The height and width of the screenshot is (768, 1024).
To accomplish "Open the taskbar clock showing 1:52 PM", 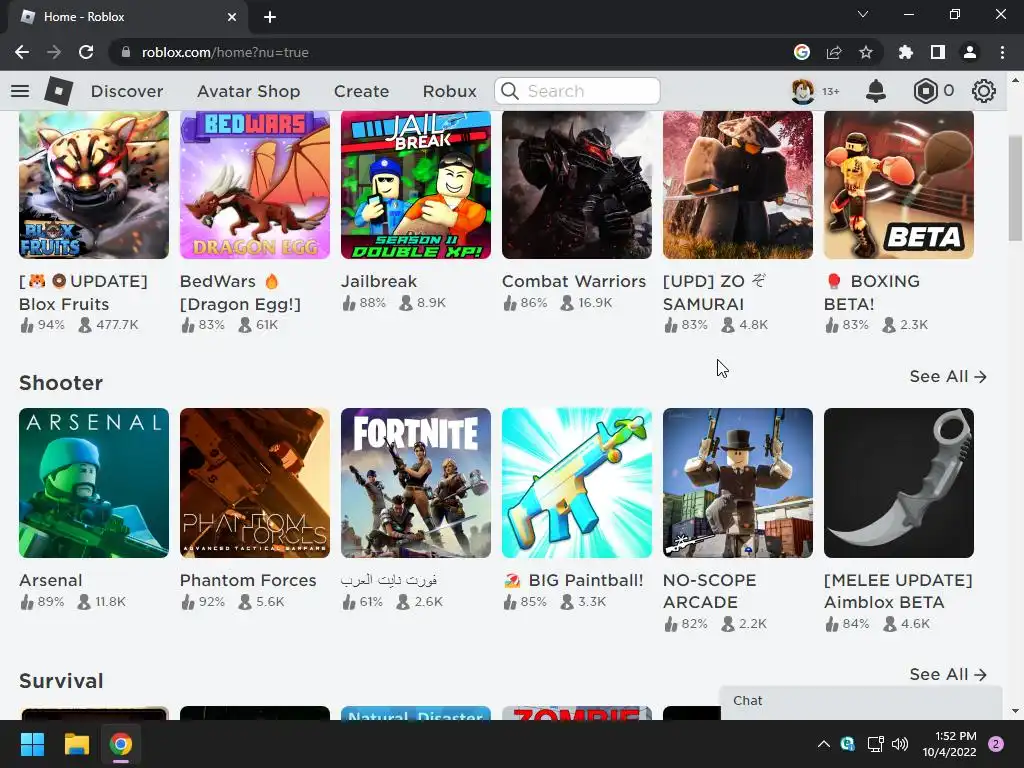I will (949, 744).
